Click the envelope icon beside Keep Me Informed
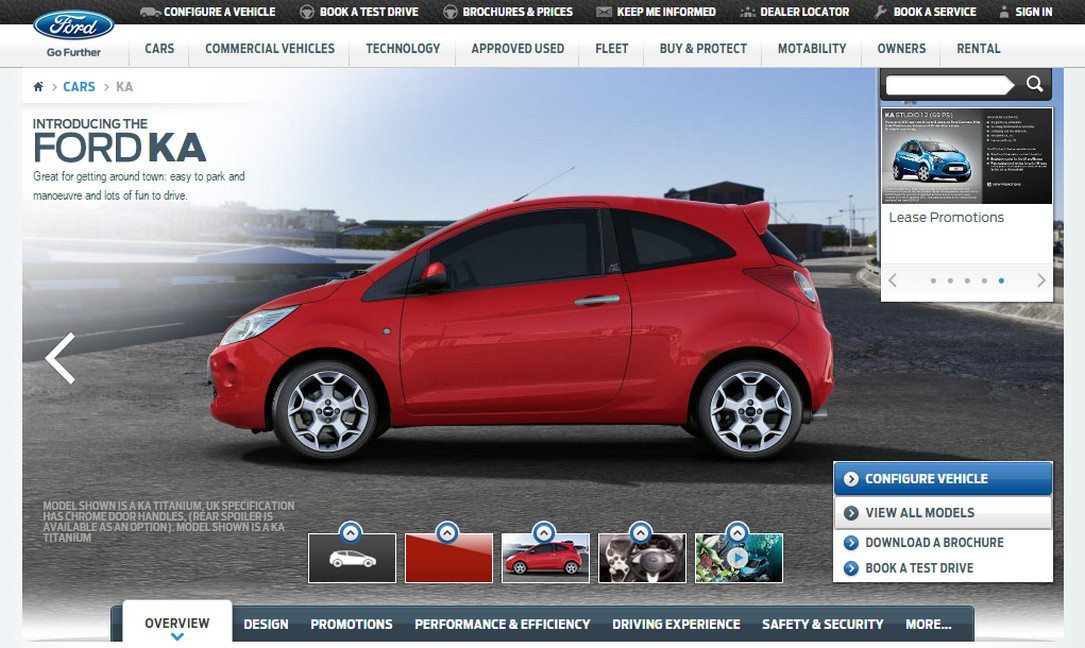Image resolution: width=1085 pixels, height=648 pixels. tap(603, 12)
